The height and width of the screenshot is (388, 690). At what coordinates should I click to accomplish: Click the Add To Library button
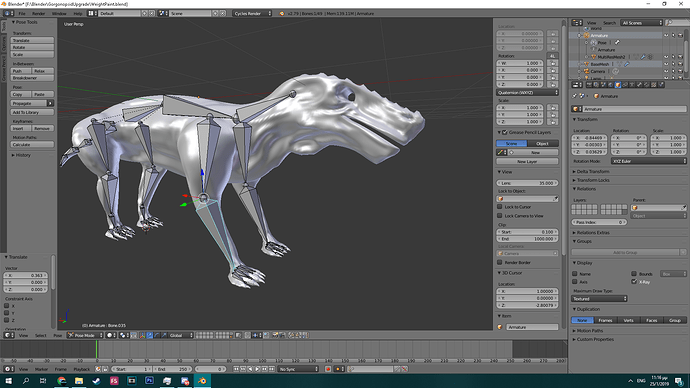[32, 112]
